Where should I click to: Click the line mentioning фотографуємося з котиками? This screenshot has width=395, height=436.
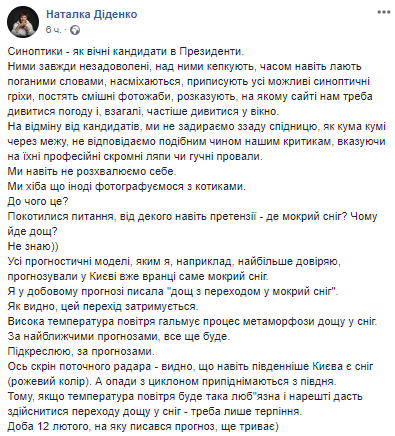[126, 187]
